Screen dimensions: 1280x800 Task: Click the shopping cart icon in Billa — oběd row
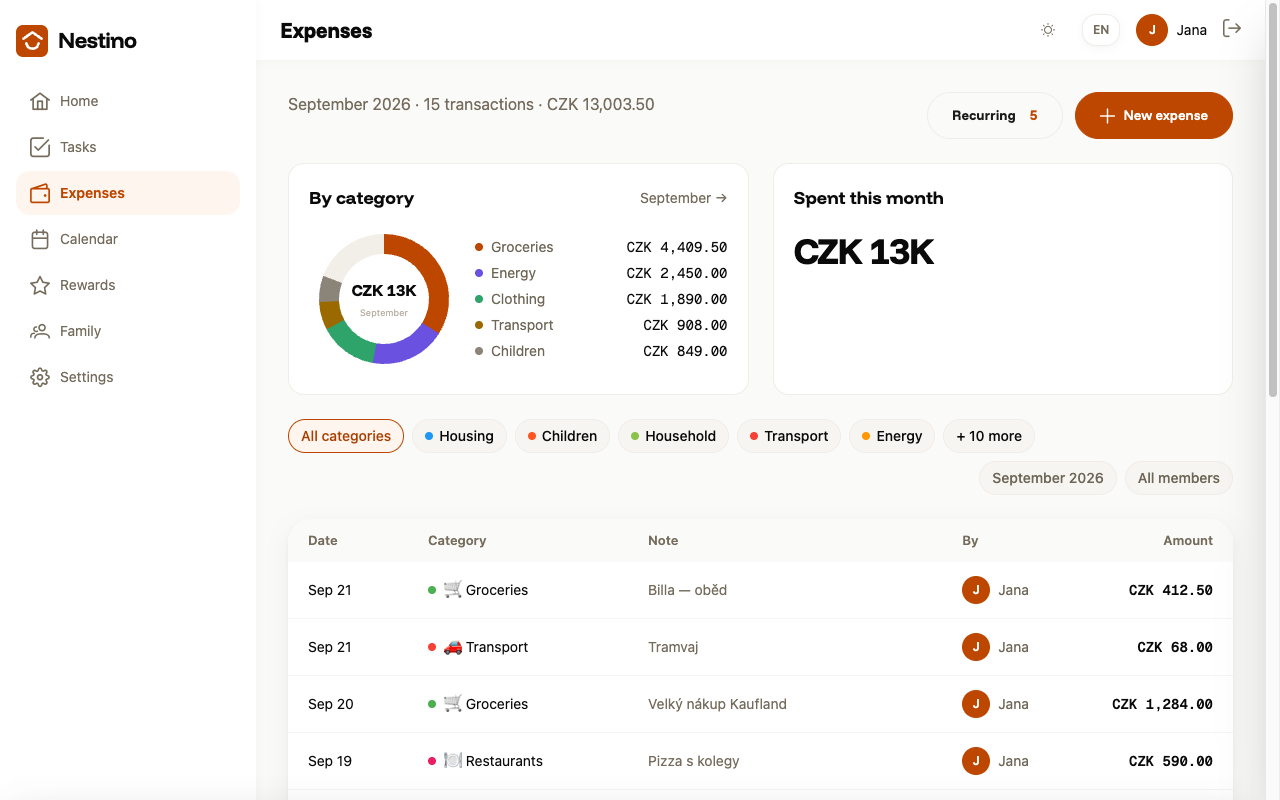453,590
